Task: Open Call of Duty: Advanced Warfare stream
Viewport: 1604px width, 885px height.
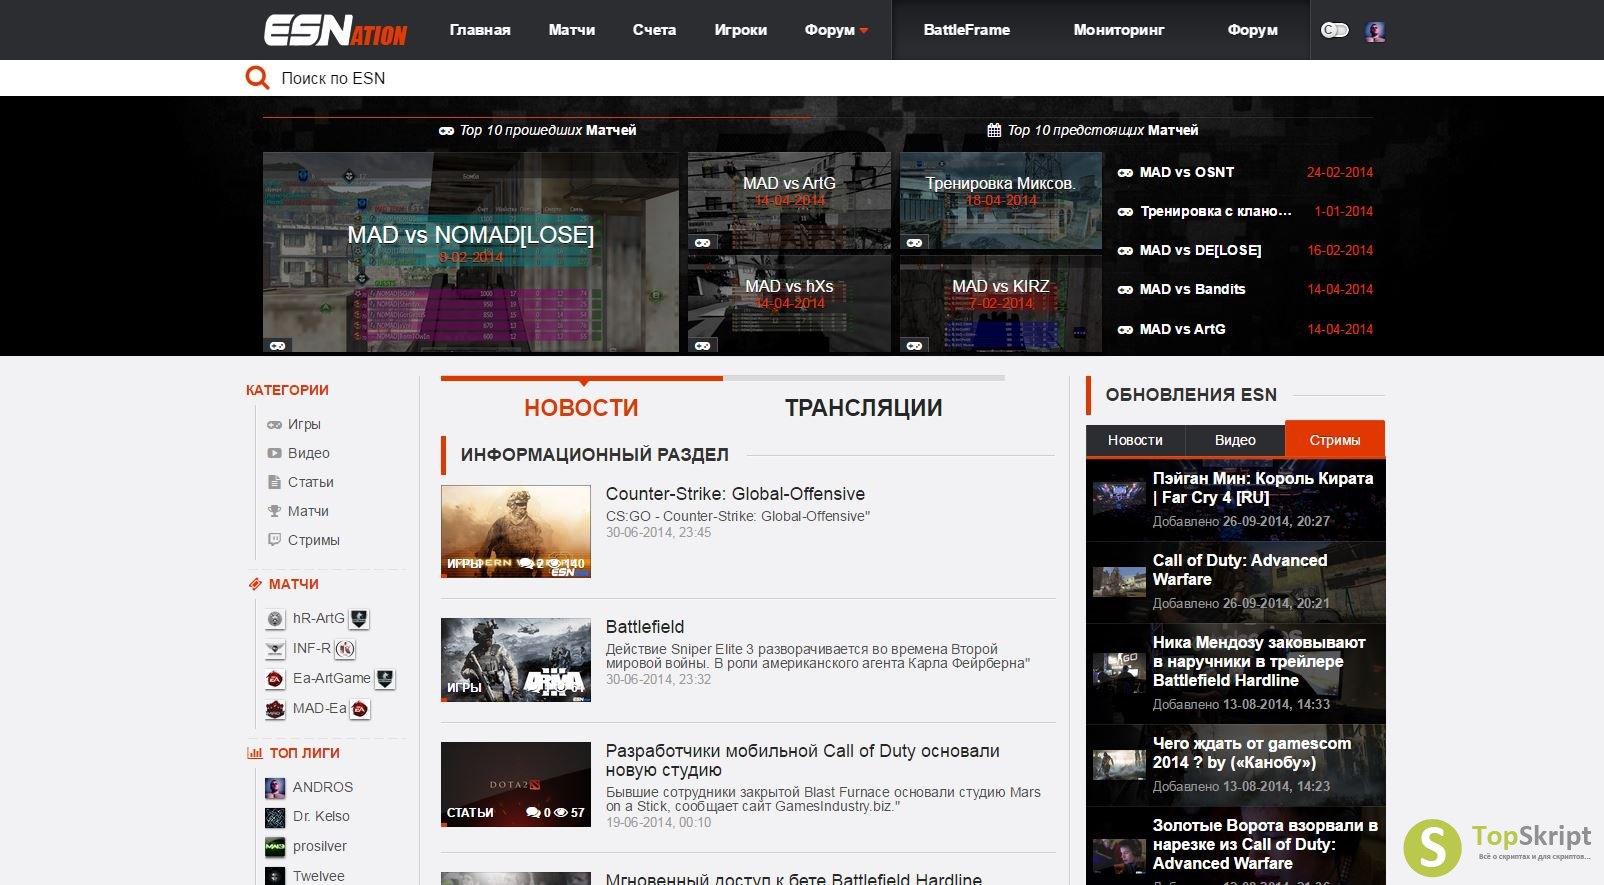Action: point(1240,570)
